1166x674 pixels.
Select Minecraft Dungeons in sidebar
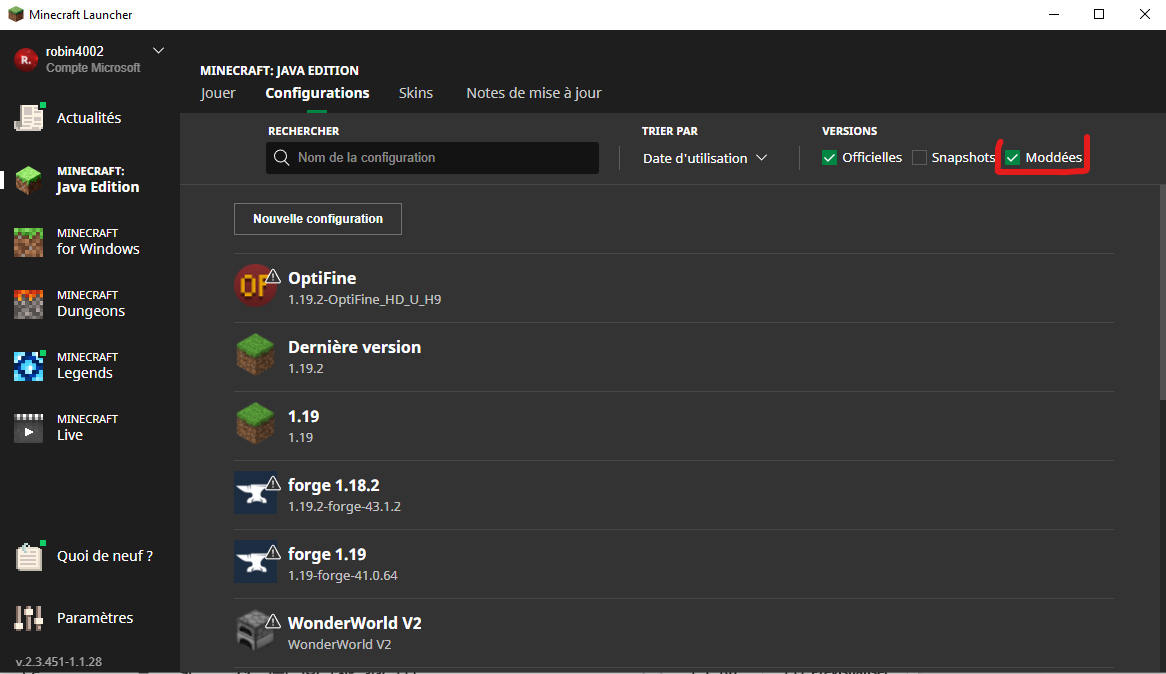[89, 304]
